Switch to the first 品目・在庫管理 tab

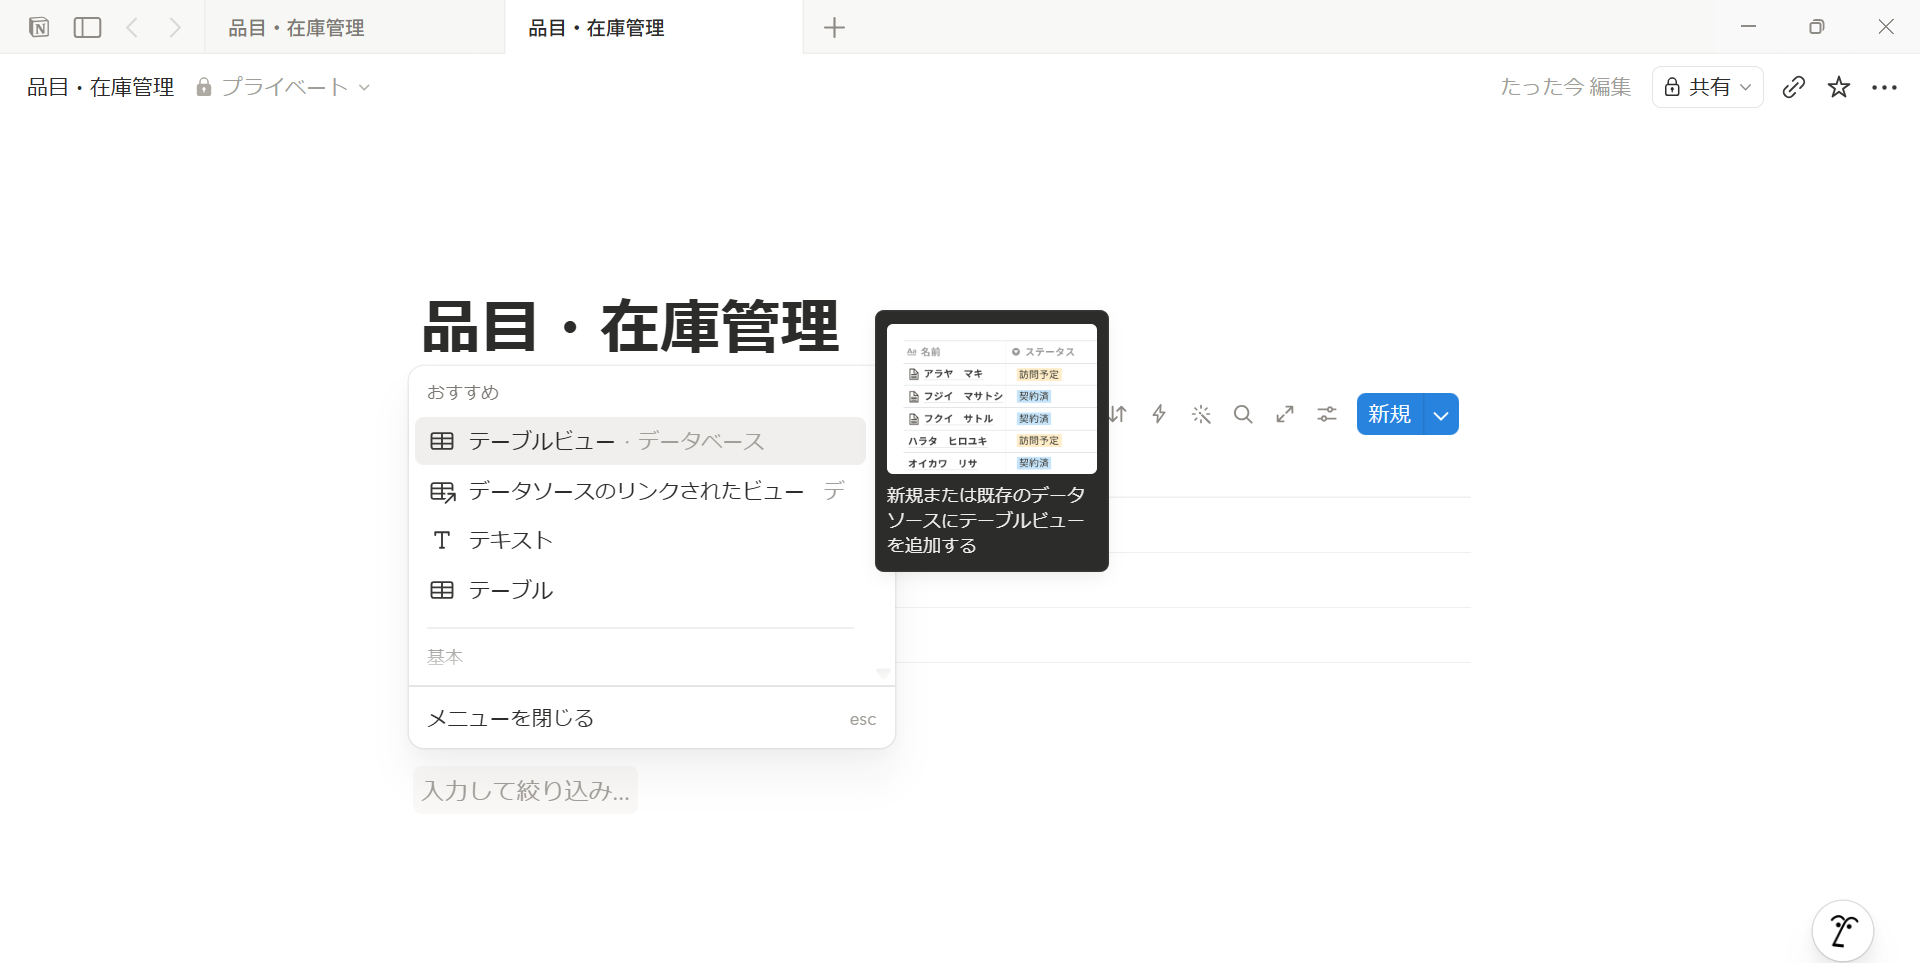coord(354,27)
